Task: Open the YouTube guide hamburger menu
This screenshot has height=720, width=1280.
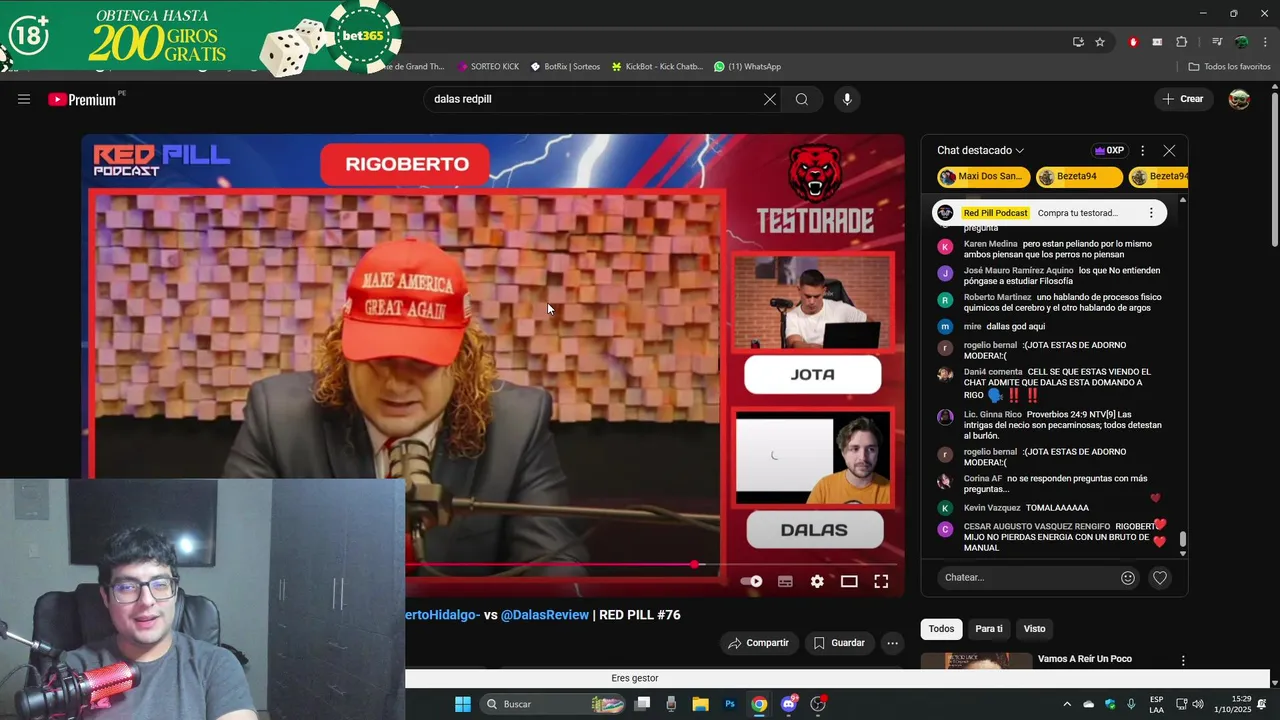Action: [x=24, y=99]
